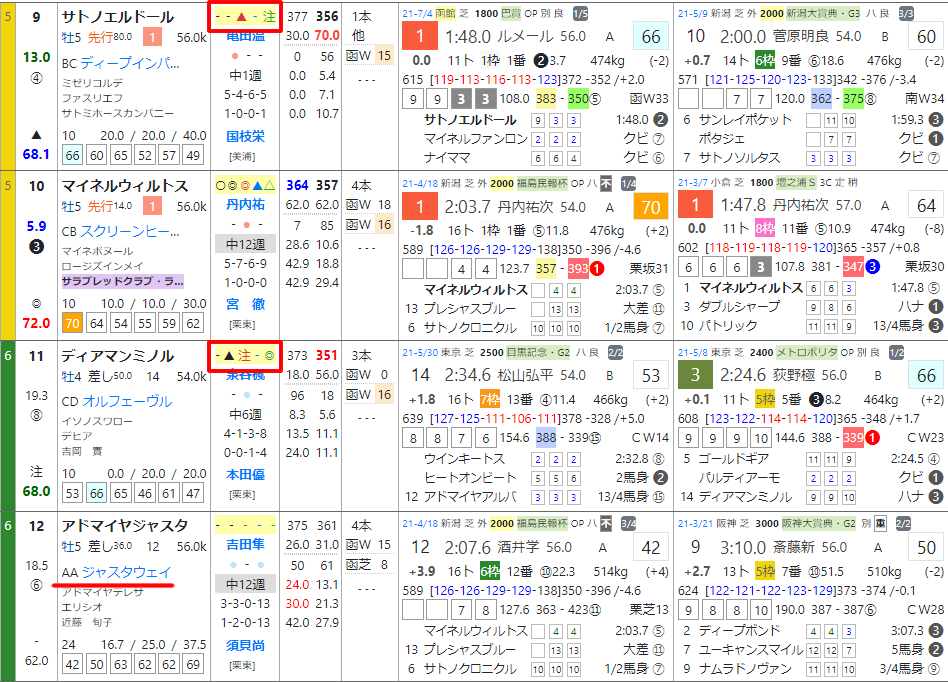Click jockey name 菅原明良

pos(800,37)
